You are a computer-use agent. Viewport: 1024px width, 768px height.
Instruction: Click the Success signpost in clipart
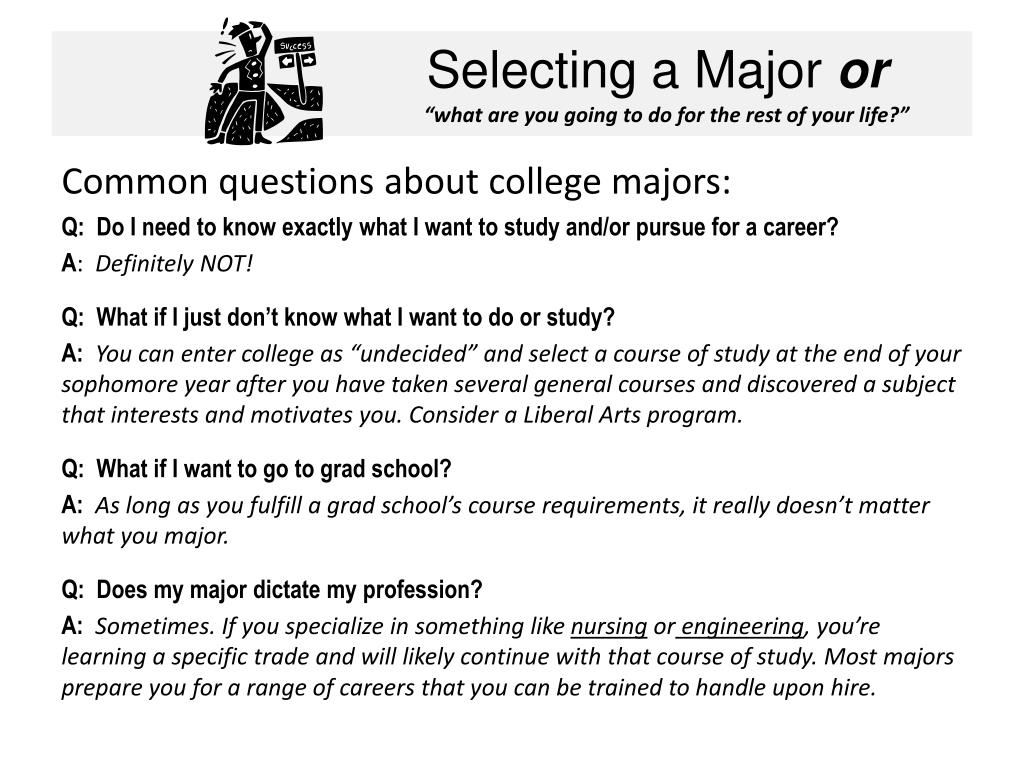pos(298,65)
